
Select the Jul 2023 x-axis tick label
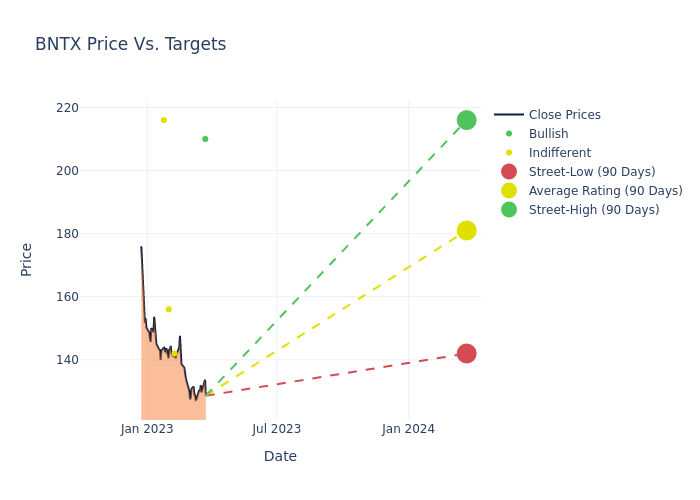[x=277, y=430]
